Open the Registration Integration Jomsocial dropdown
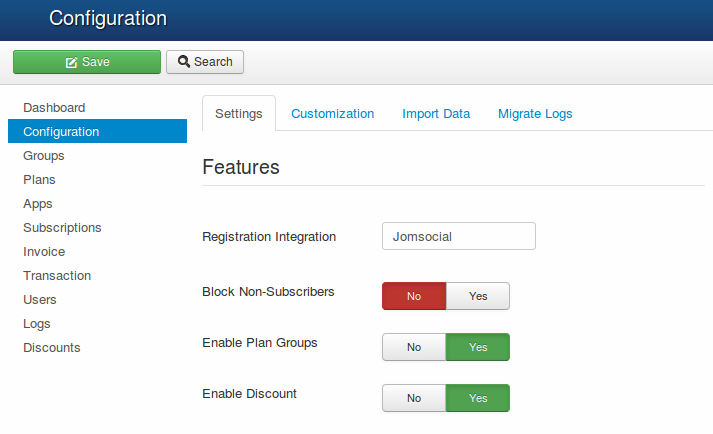 pos(459,236)
